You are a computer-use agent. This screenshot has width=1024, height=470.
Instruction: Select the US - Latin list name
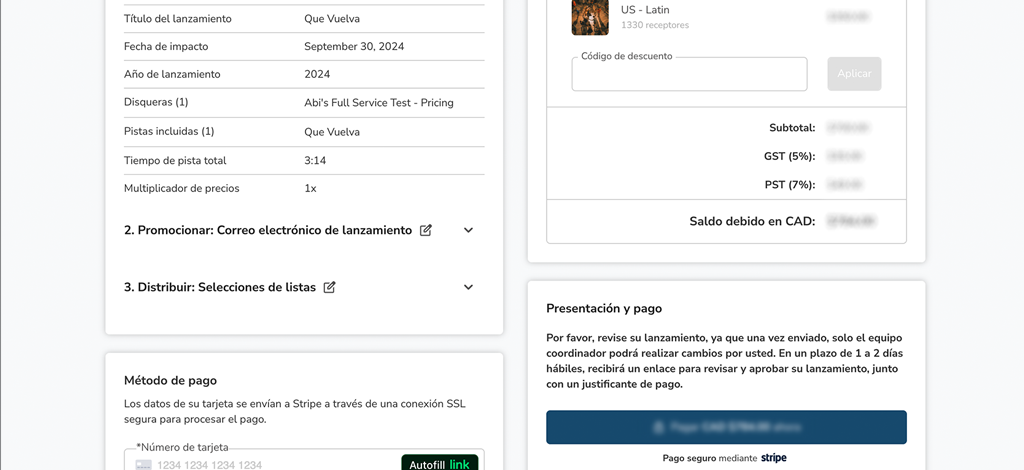click(x=645, y=10)
